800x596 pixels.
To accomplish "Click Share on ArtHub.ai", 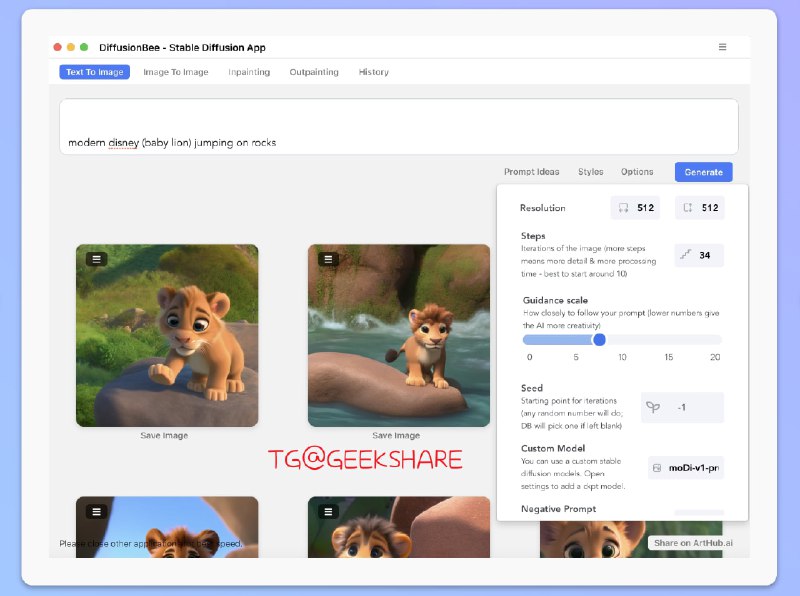I will (x=693, y=543).
